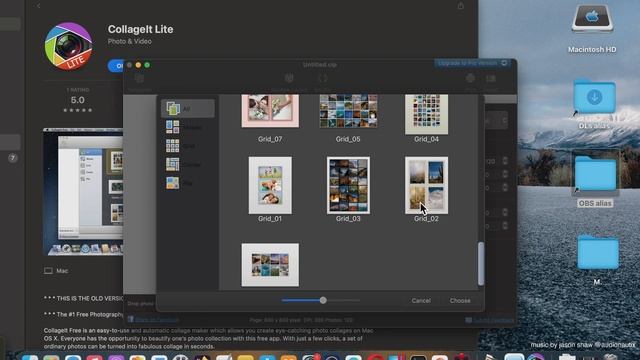Select the OBS alias desktop folder
The width and height of the screenshot is (640, 360).
(595, 181)
